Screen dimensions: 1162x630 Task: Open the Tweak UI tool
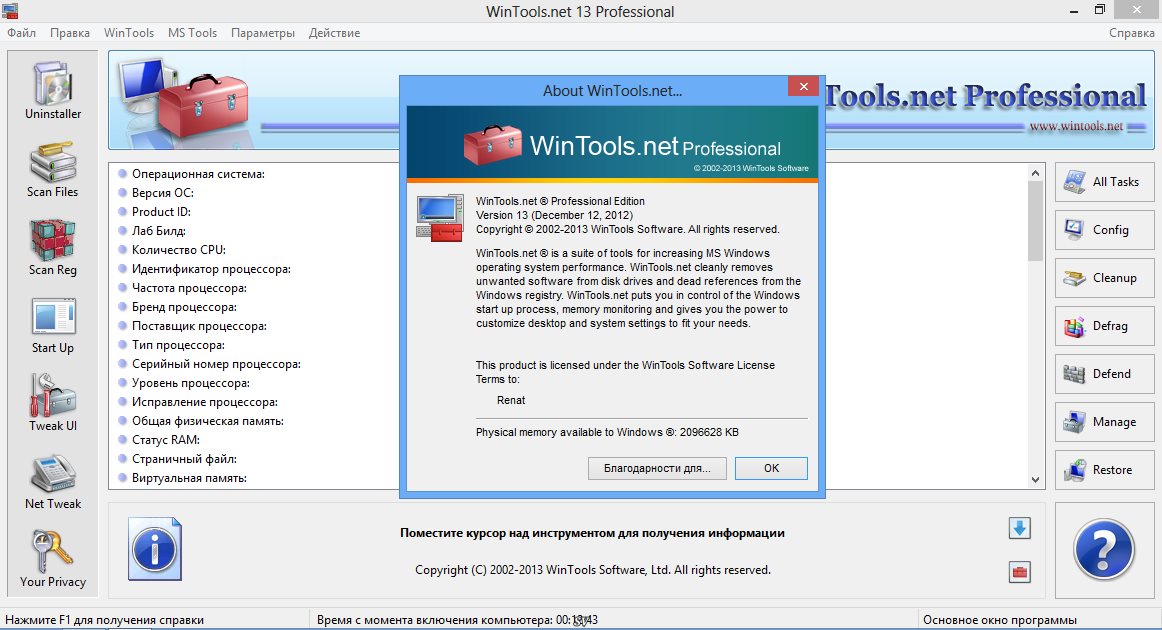click(x=53, y=403)
